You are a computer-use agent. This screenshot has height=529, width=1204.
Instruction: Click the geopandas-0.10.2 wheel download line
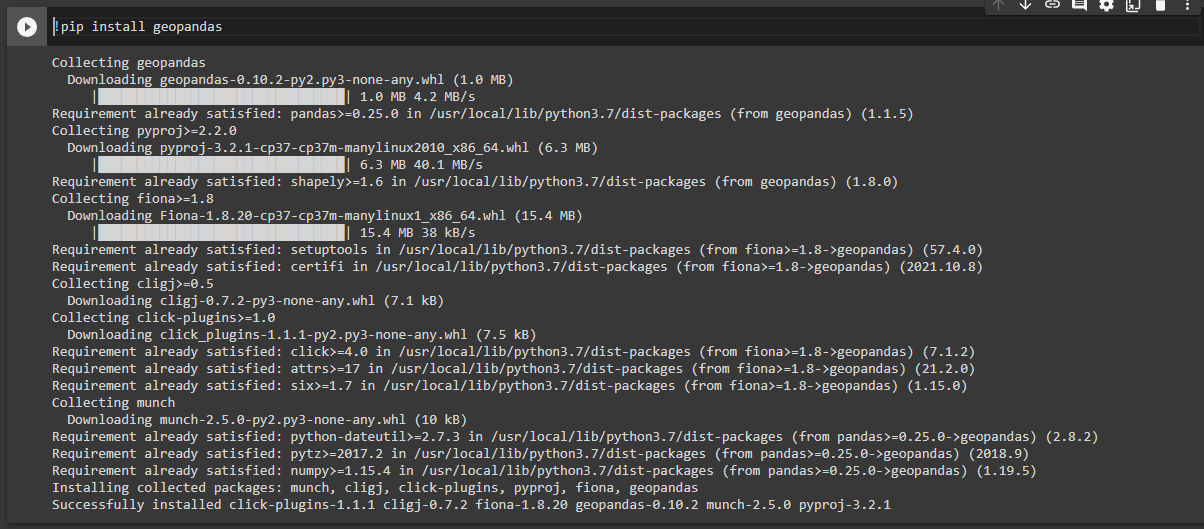coord(291,79)
